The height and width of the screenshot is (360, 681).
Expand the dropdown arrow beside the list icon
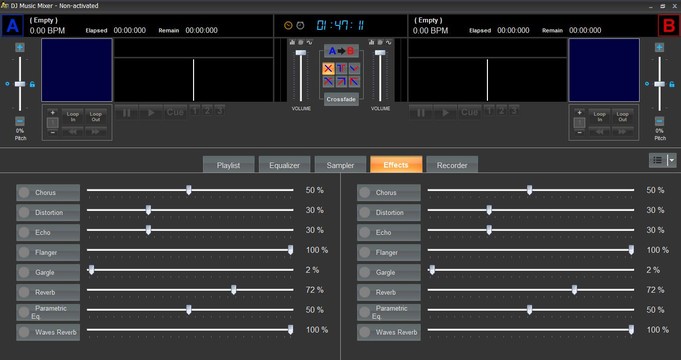[671, 160]
